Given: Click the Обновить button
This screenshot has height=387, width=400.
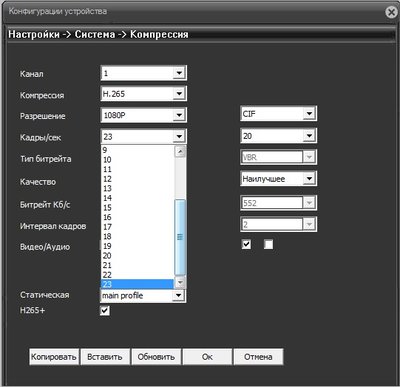Looking at the screenshot, I should (156, 357).
